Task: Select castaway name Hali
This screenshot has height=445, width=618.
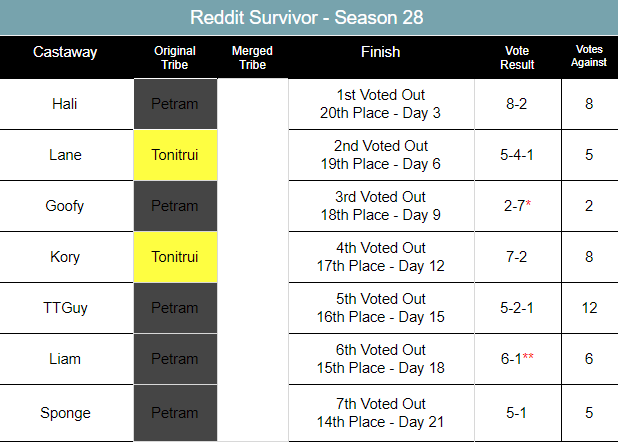Action: tap(65, 103)
